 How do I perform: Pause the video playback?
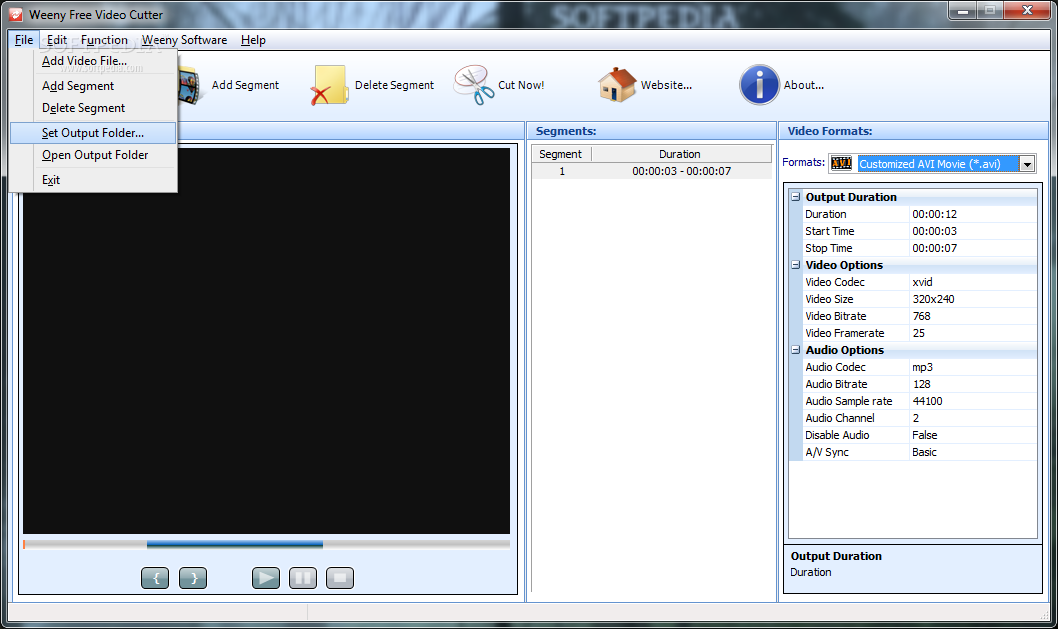pyautogui.click(x=303, y=578)
